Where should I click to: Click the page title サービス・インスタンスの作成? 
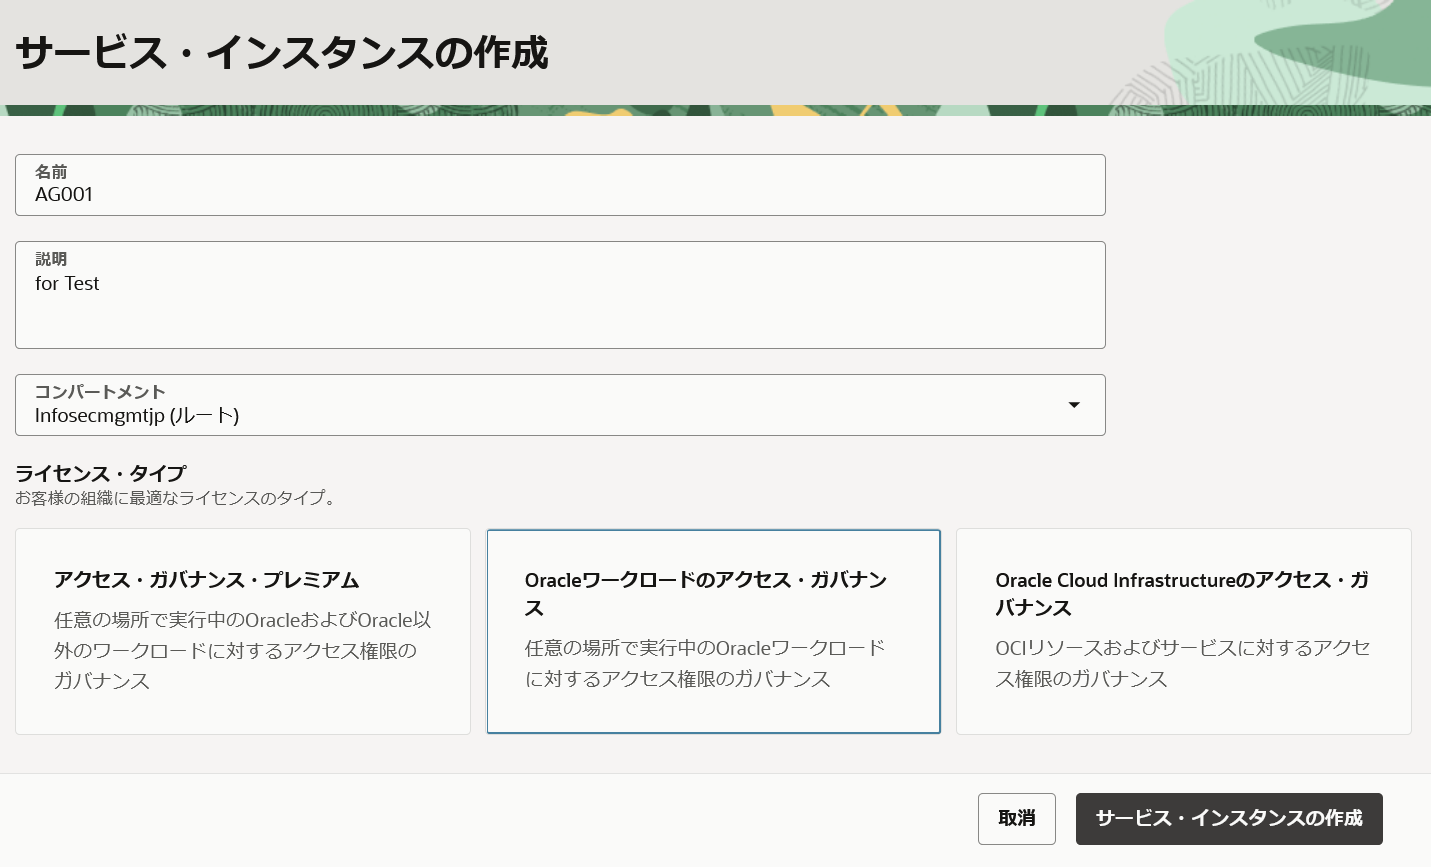click(x=282, y=53)
